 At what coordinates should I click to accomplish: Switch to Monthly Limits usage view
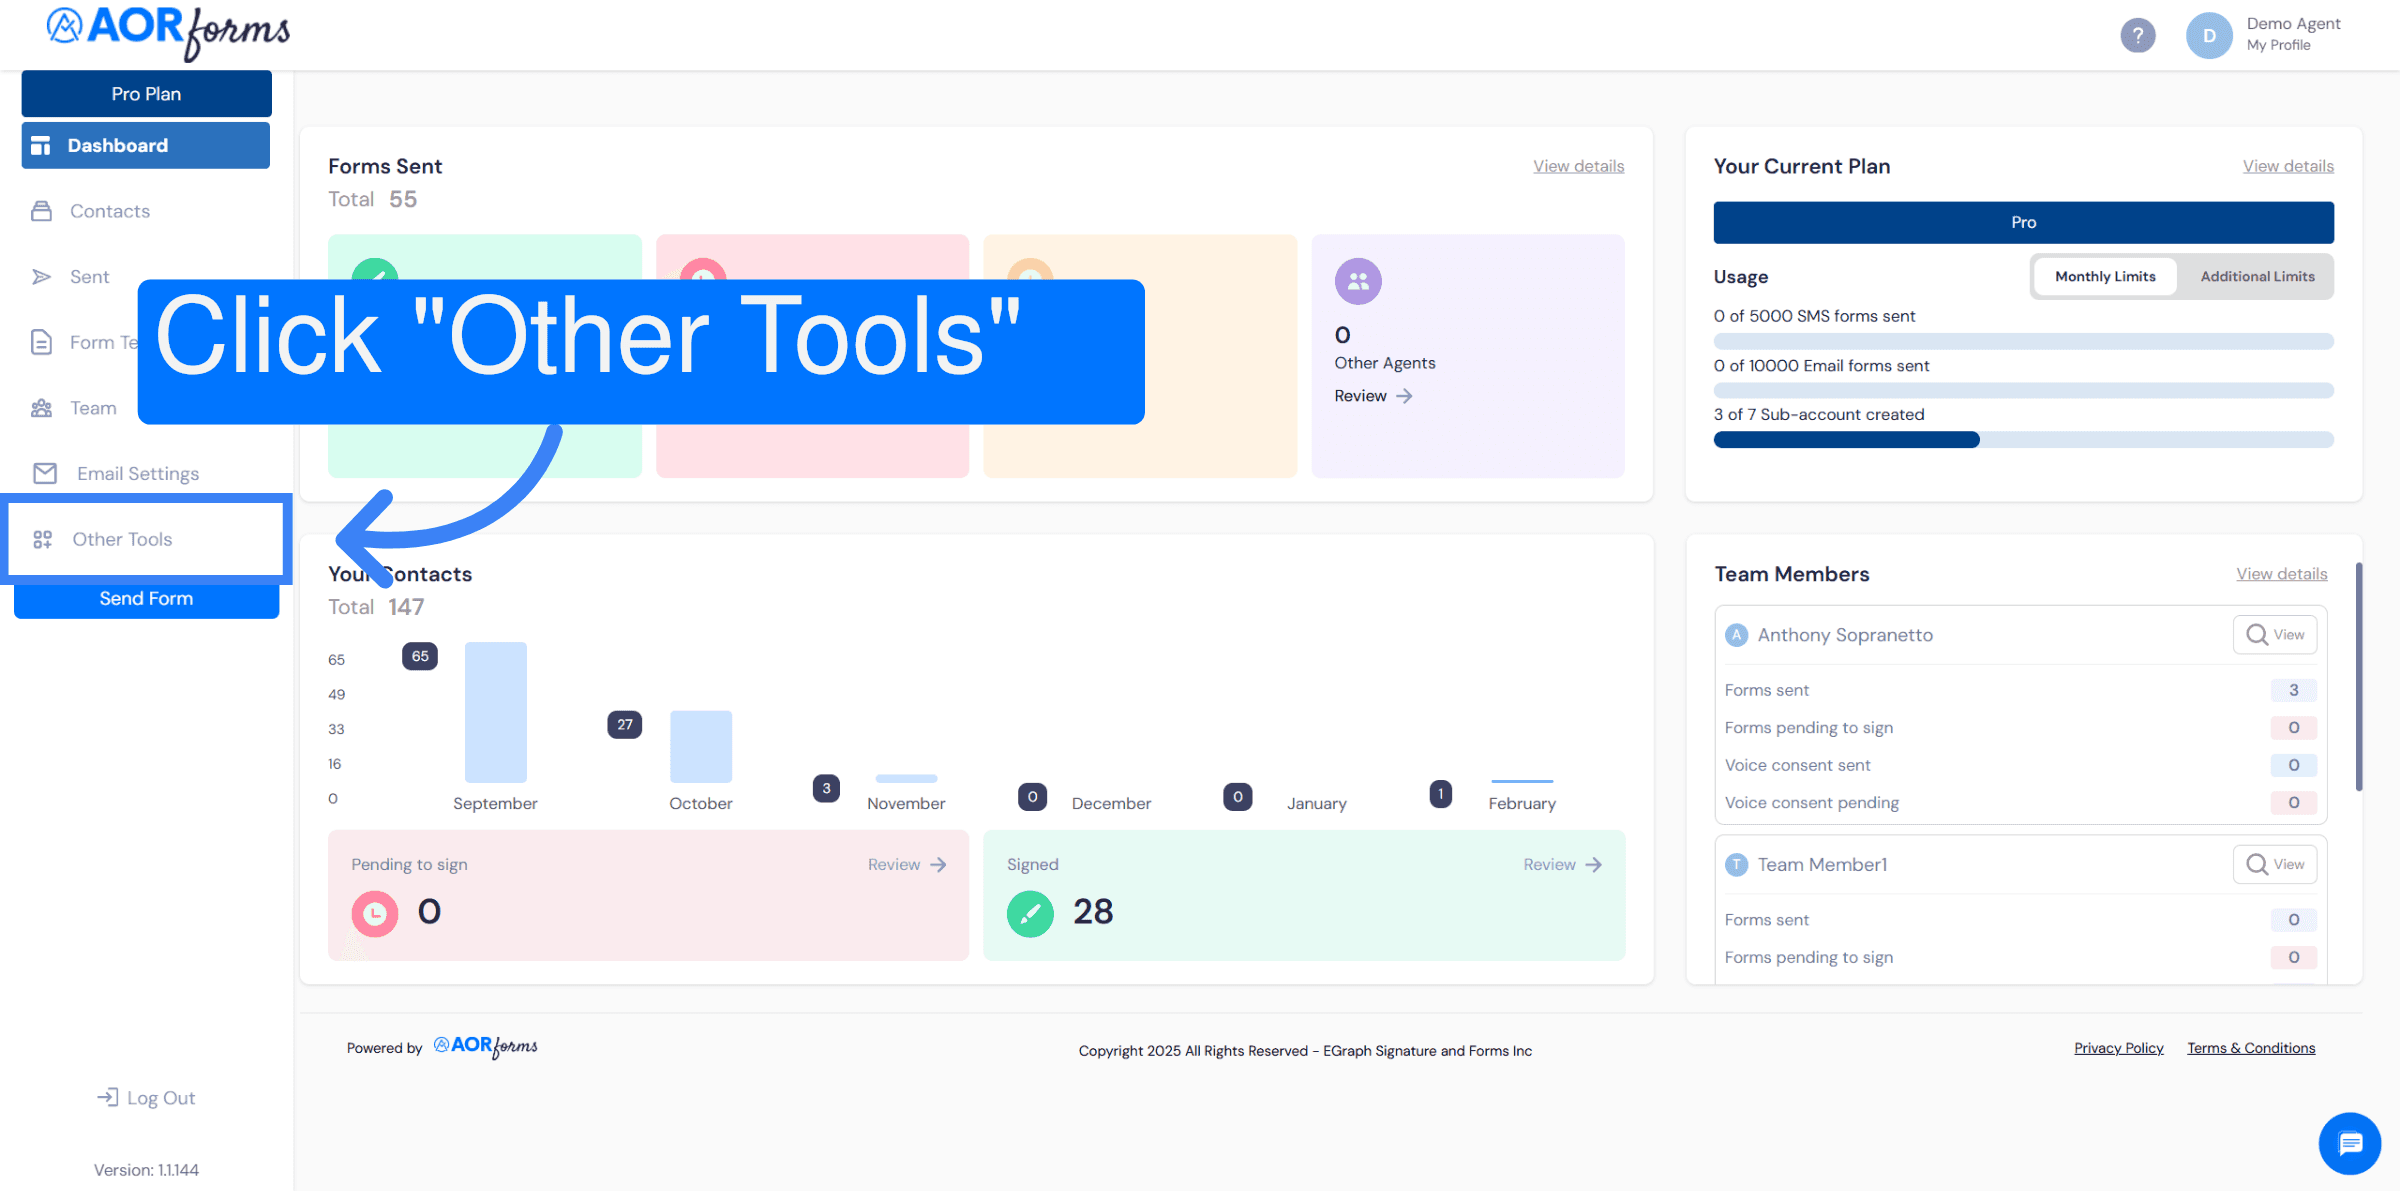tap(2104, 276)
